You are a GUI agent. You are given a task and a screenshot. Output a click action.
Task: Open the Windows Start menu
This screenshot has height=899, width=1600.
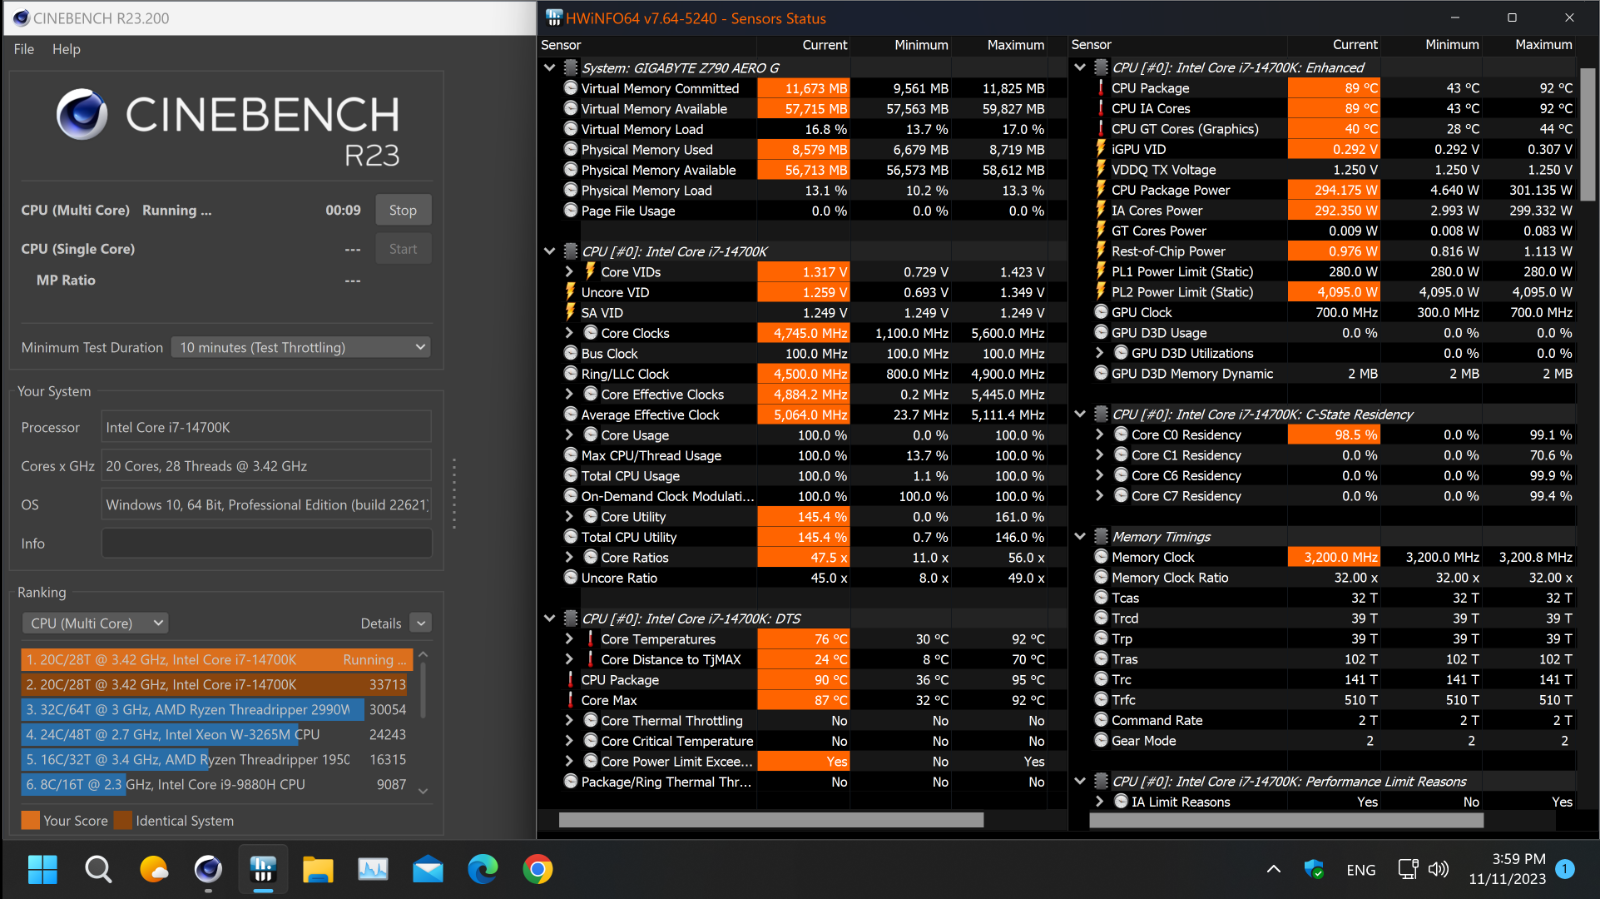[x=42, y=869]
